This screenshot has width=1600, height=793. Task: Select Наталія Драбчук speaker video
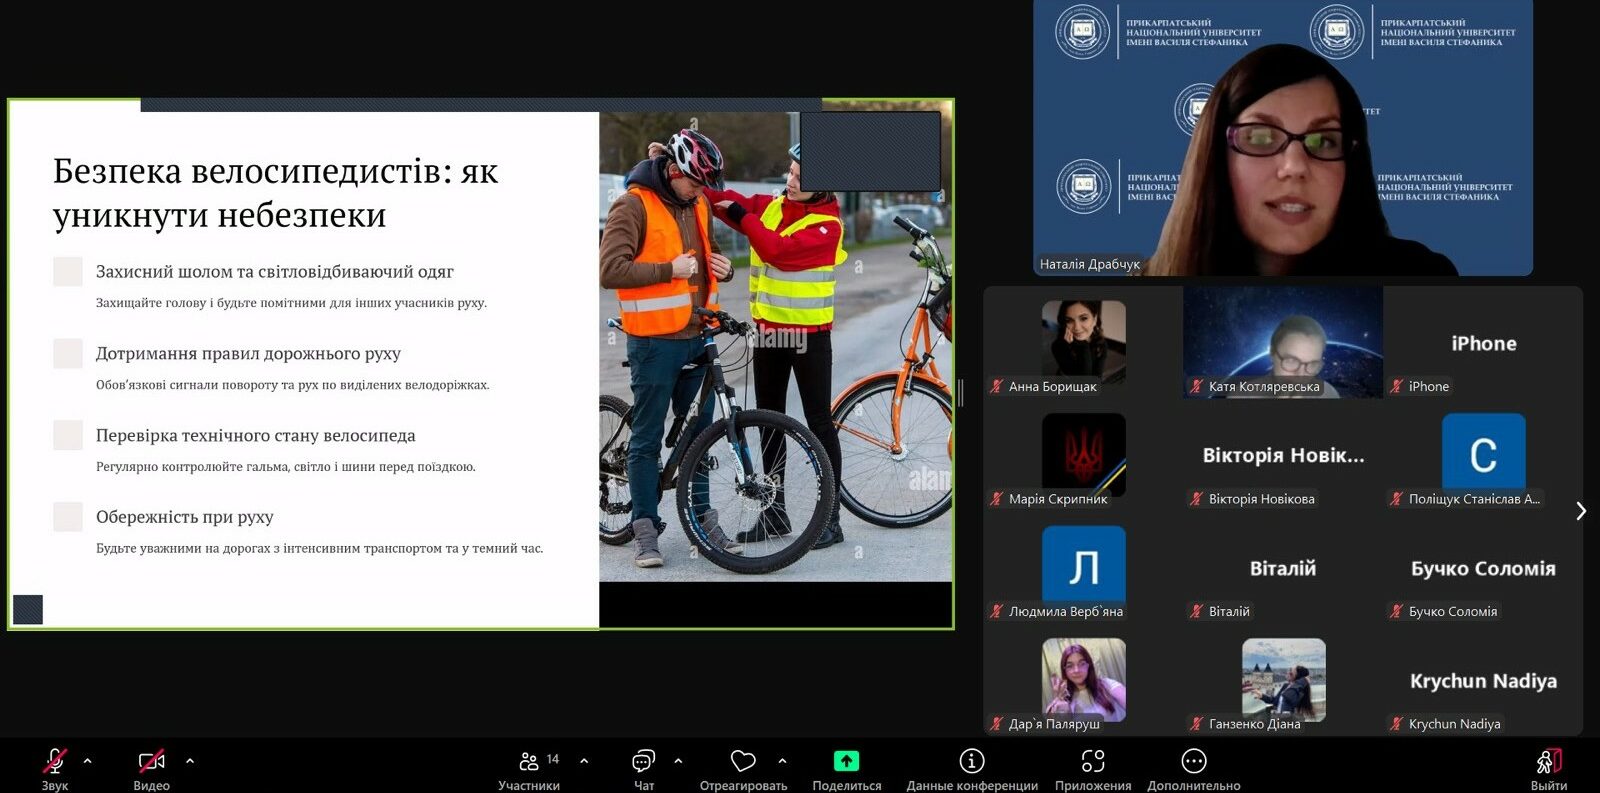tap(1282, 138)
